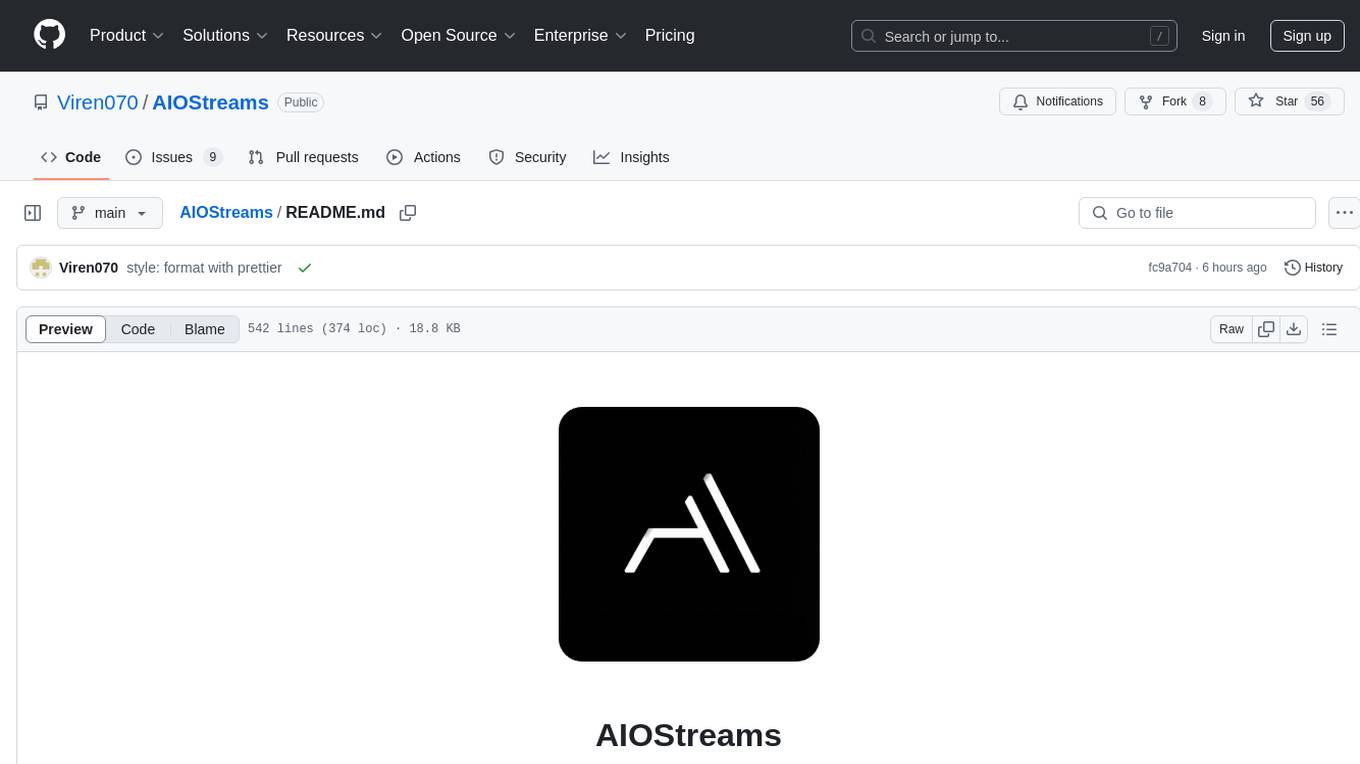Open the Security tab
The width and height of the screenshot is (1360, 764).
pyautogui.click(x=527, y=157)
